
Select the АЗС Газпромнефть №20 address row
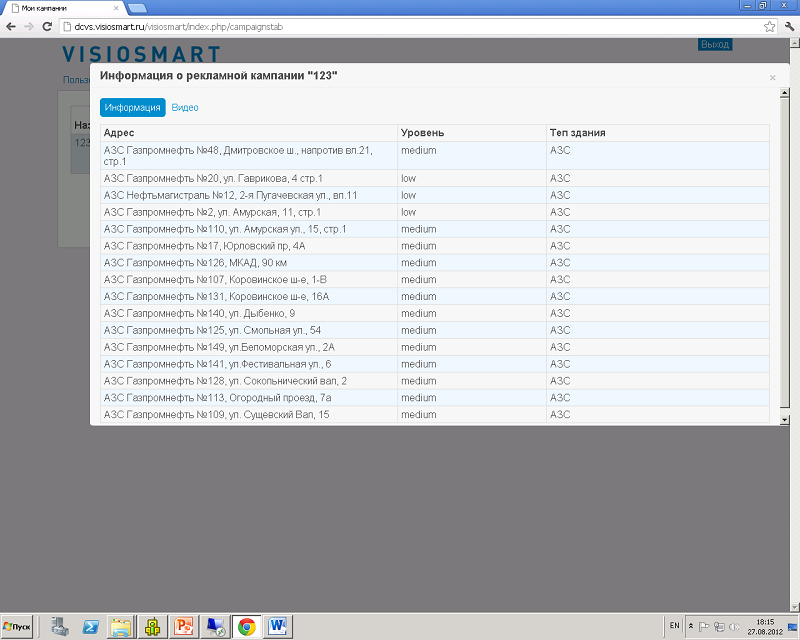click(435, 178)
